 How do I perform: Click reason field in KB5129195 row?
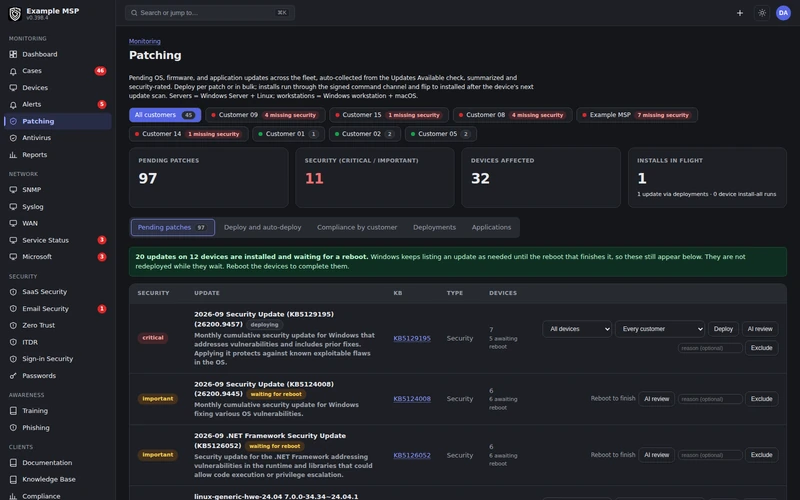(710, 348)
